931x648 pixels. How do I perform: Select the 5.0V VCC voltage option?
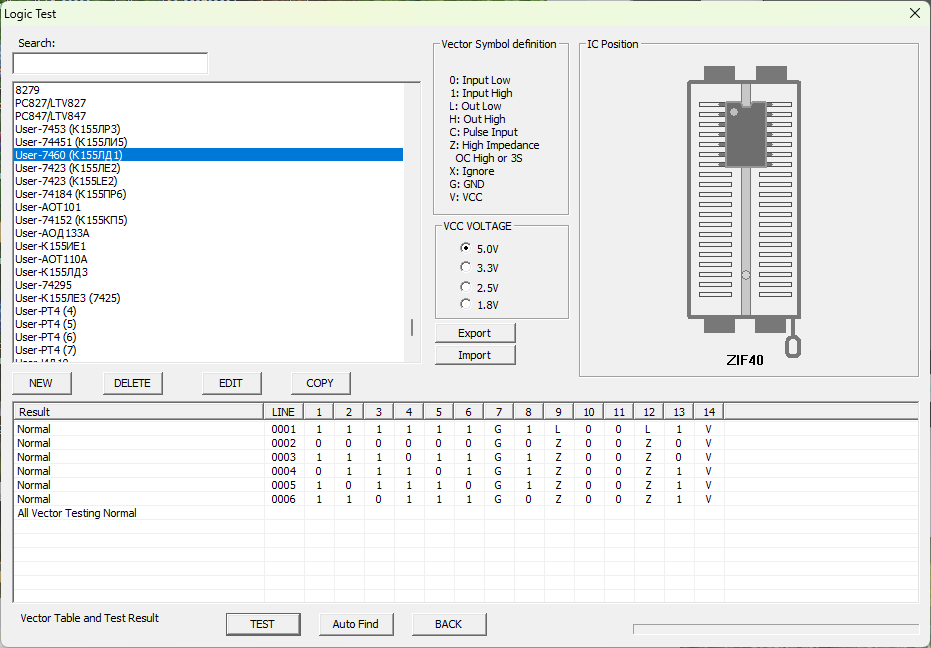pyautogui.click(x=465, y=248)
